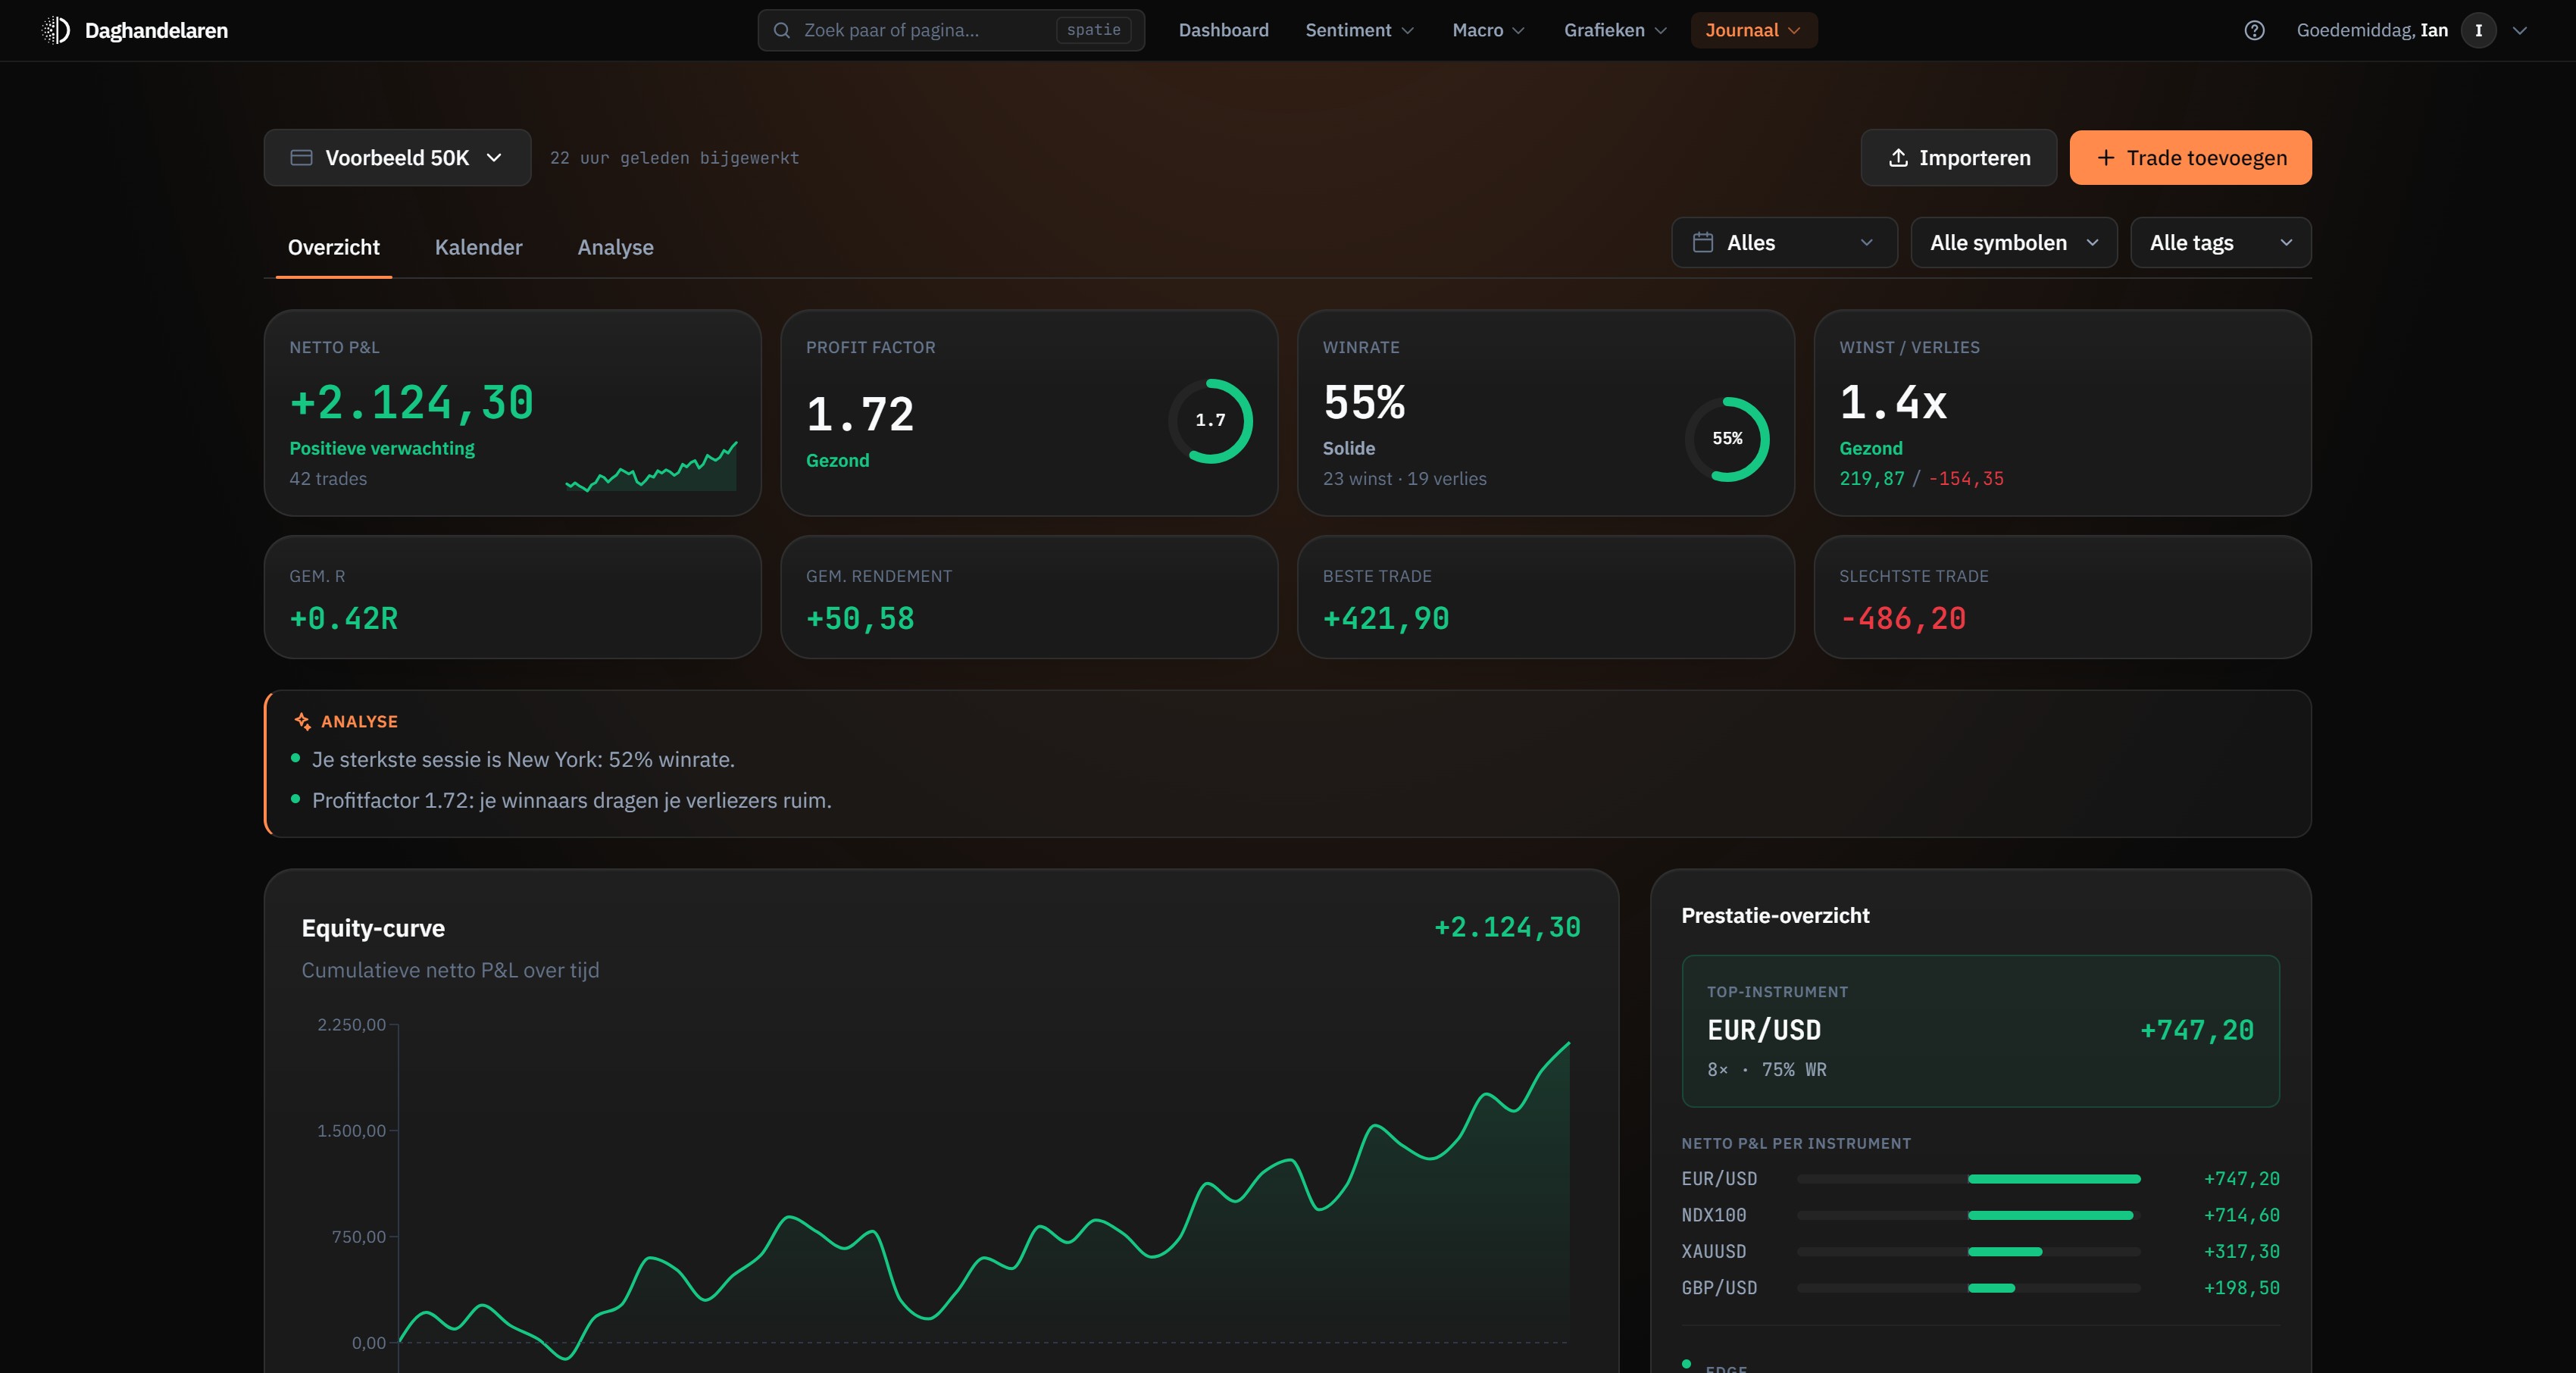Click the Winrate 55% ring gauge
Viewport: 2576px width, 1373px height.
point(1727,439)
